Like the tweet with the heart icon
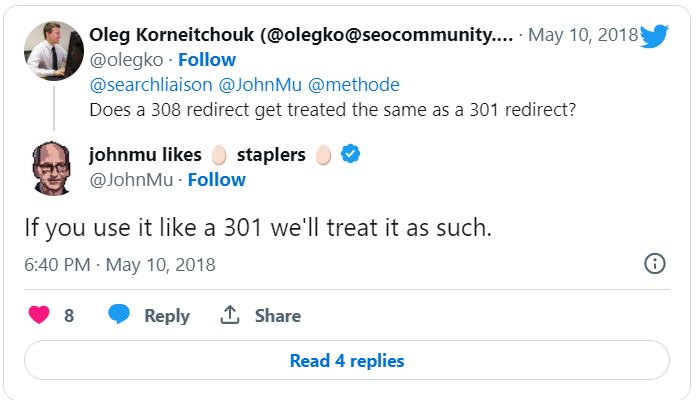The image size is (697, 411). pos(39,315)
